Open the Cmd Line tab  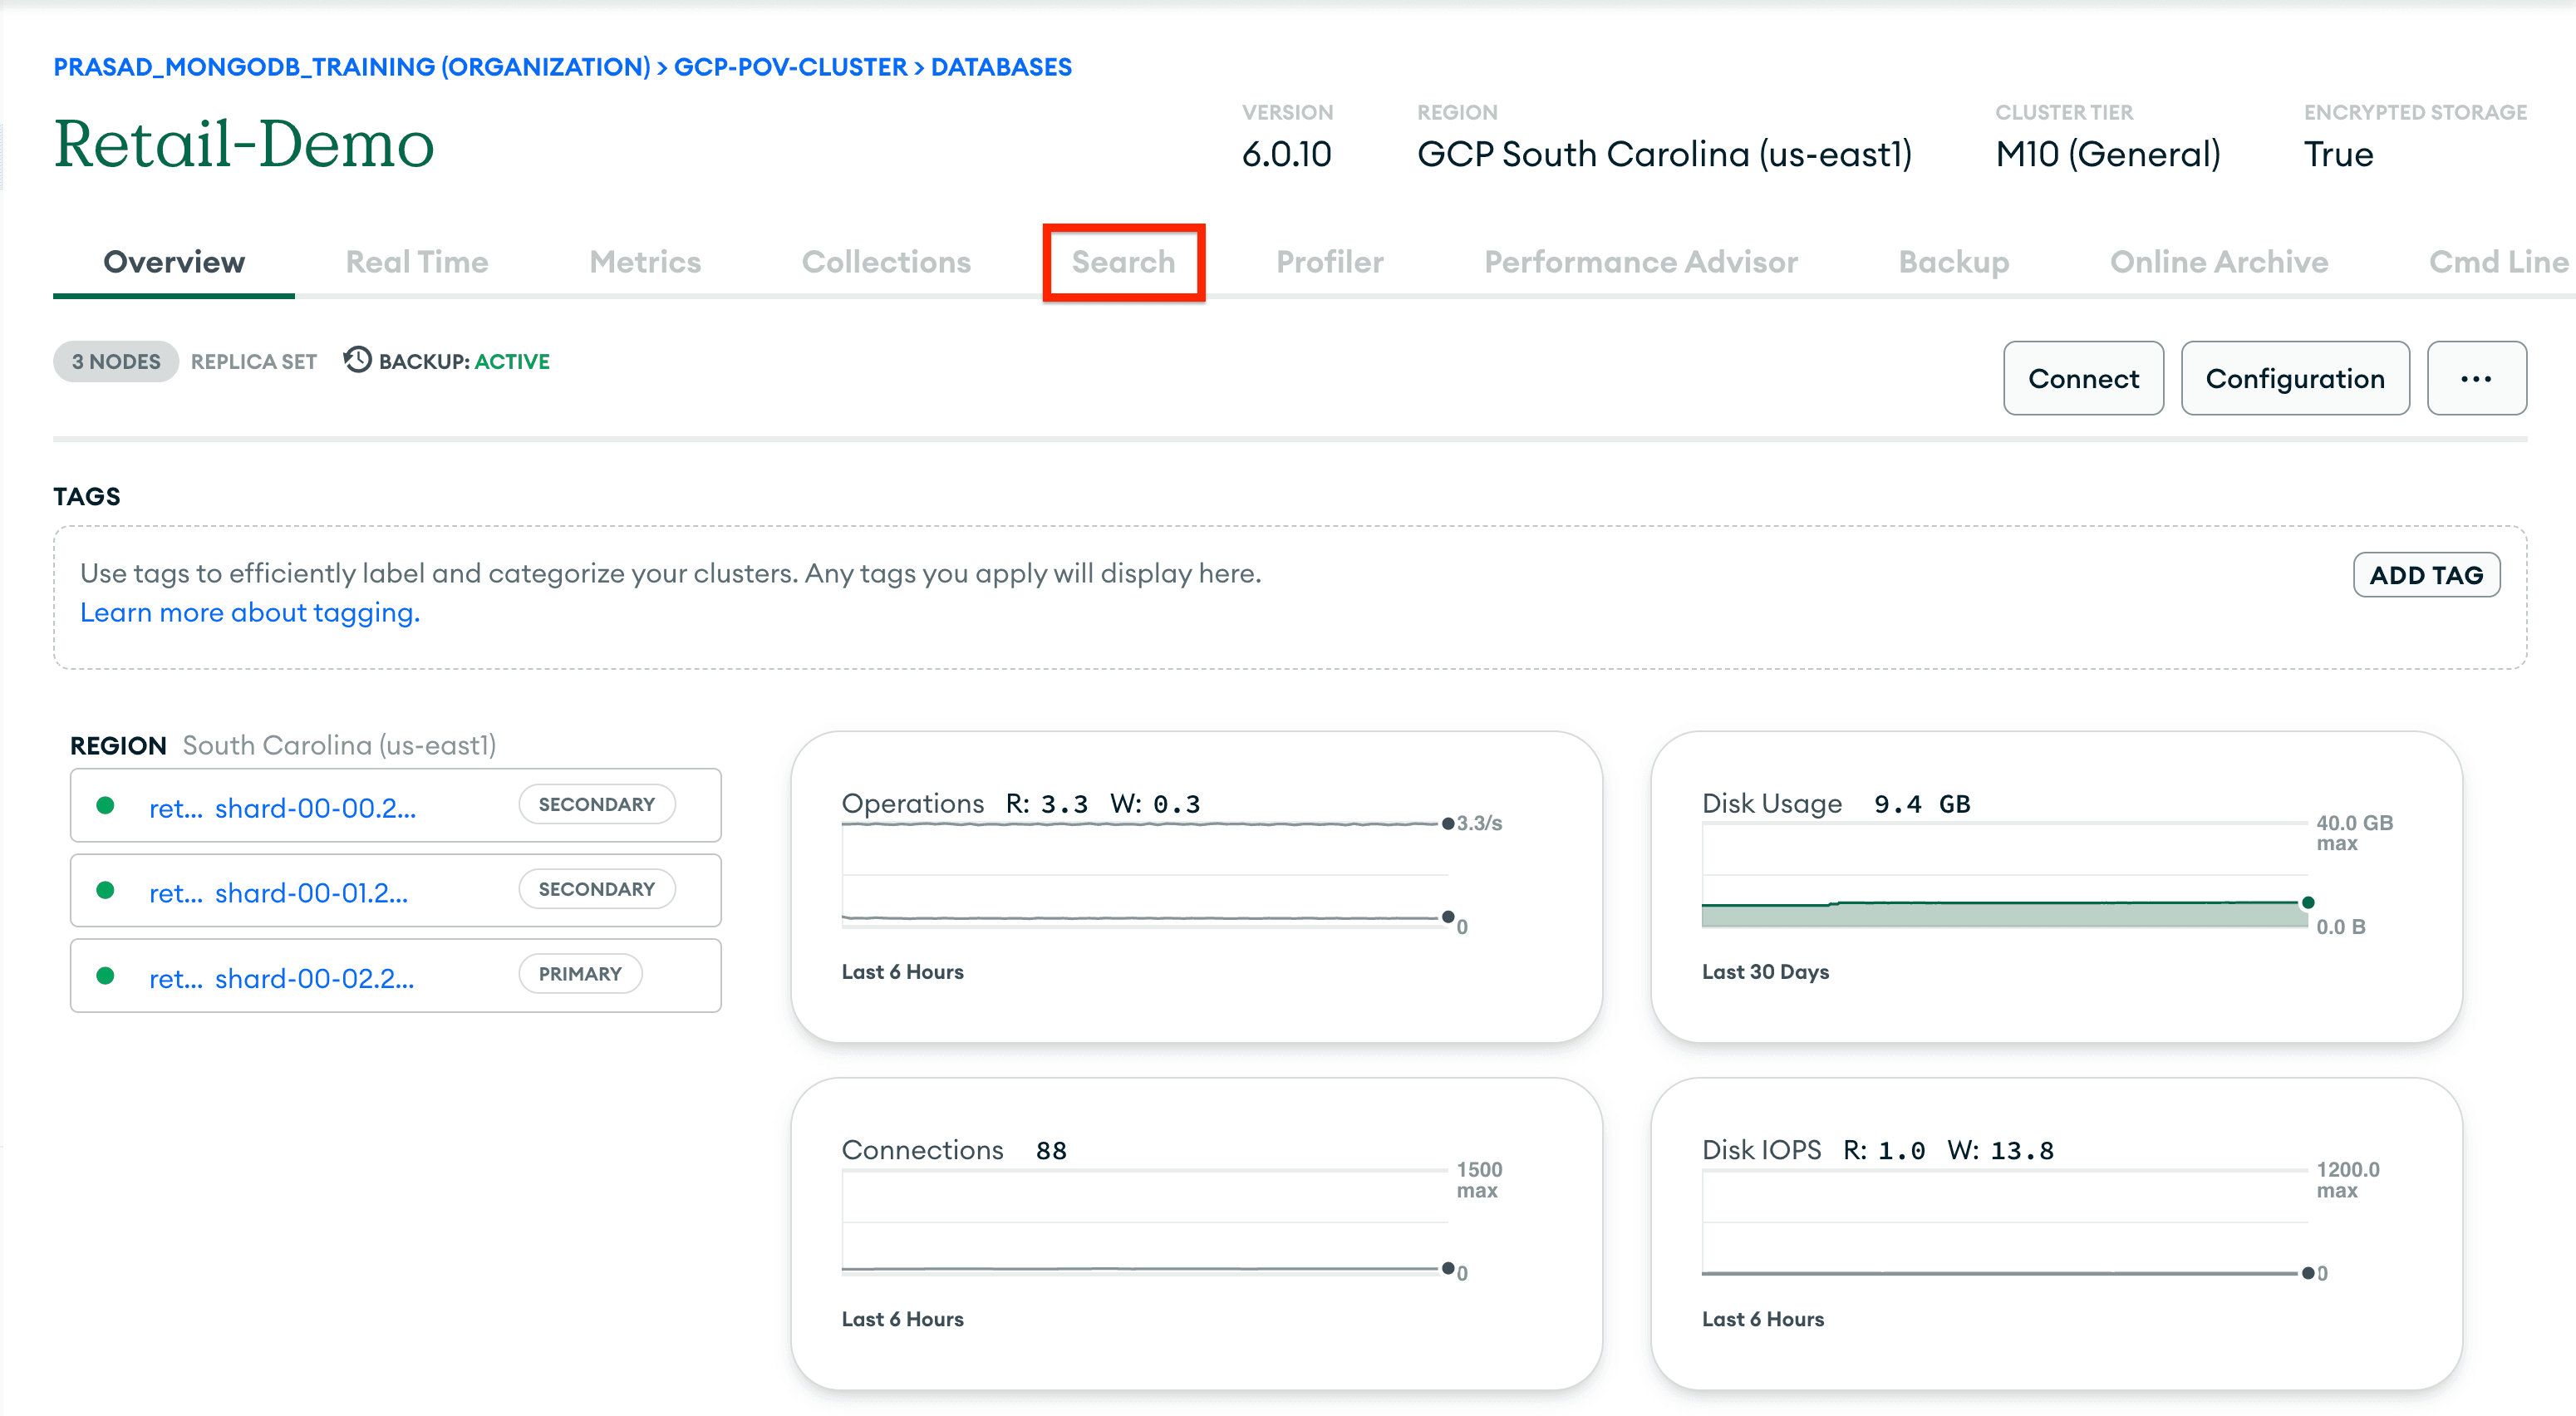point(2498,262)
